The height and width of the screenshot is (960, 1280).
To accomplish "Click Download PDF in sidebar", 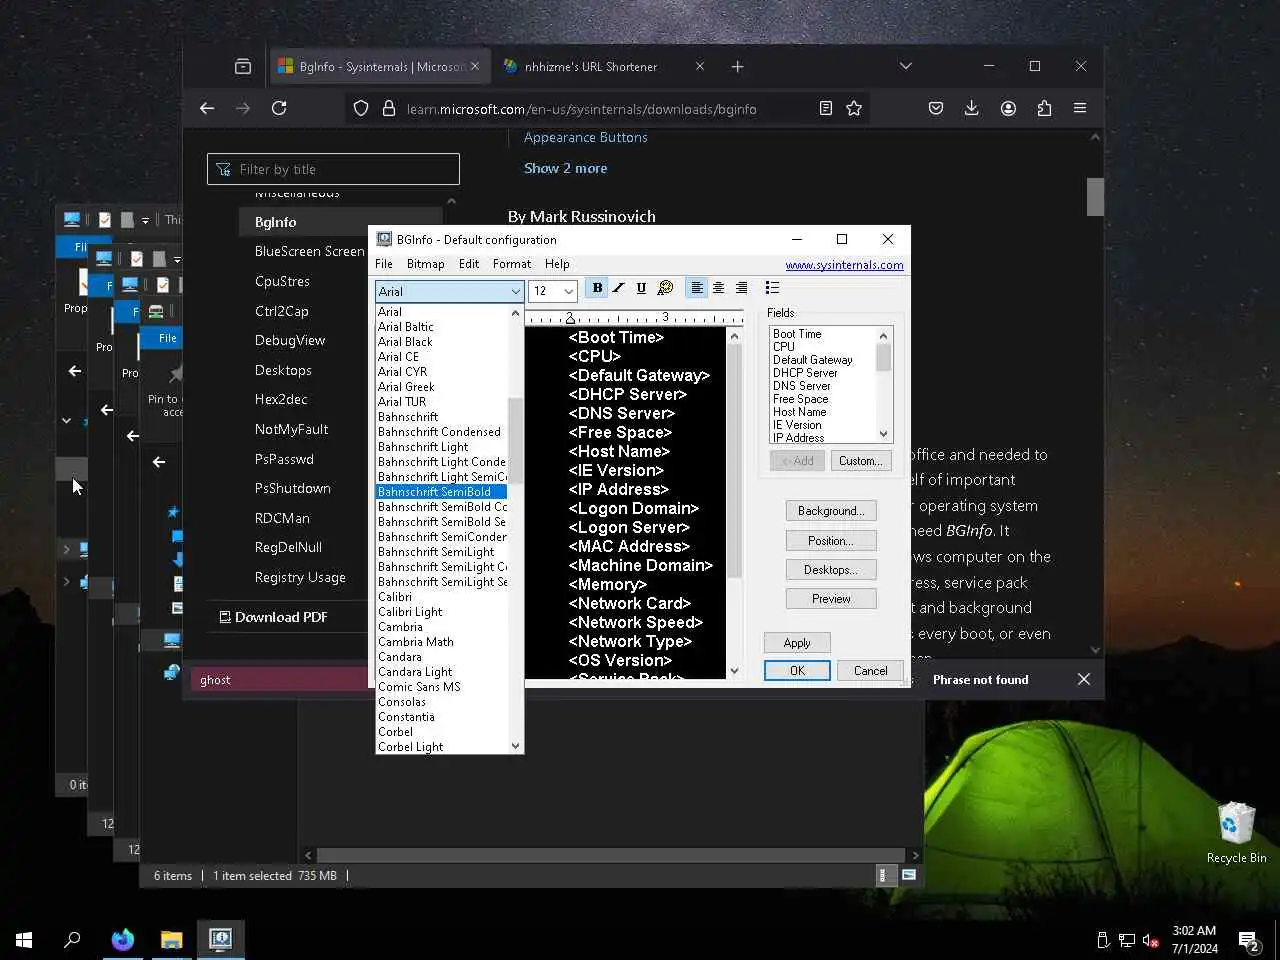I will [x=273, y=617].
